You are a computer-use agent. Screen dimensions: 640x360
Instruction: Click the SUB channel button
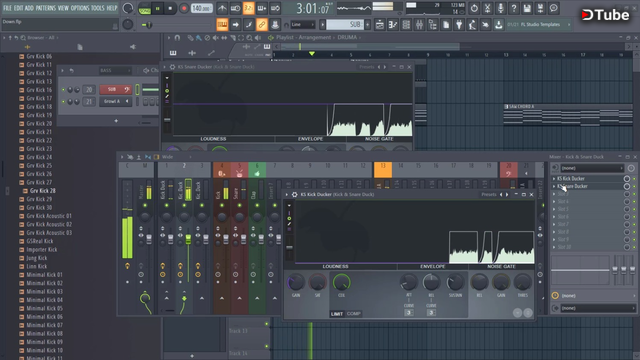[116, 89]
